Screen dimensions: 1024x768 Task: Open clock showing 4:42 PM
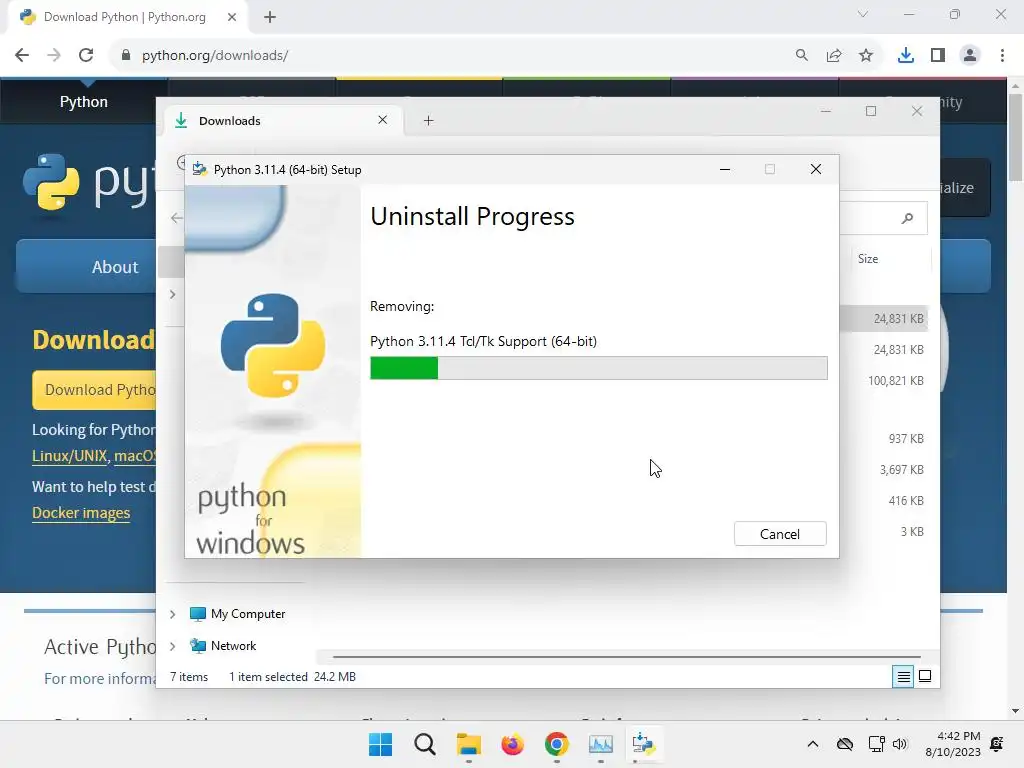click(x=953, y=744)
